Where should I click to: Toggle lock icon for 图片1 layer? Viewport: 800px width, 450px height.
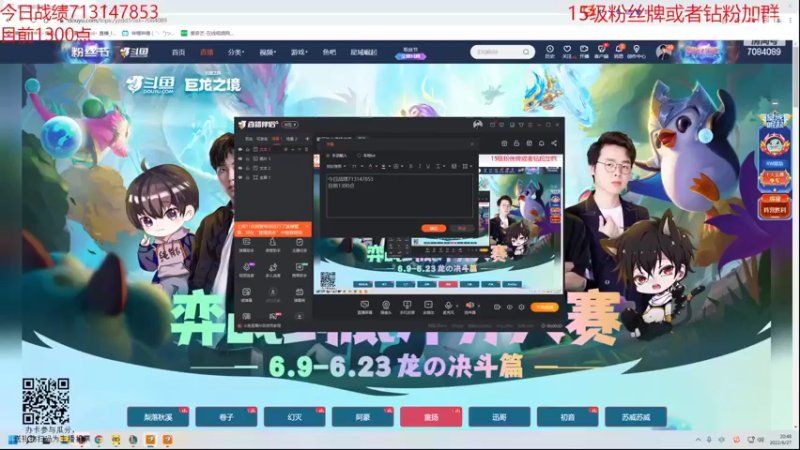pos(247,159)
